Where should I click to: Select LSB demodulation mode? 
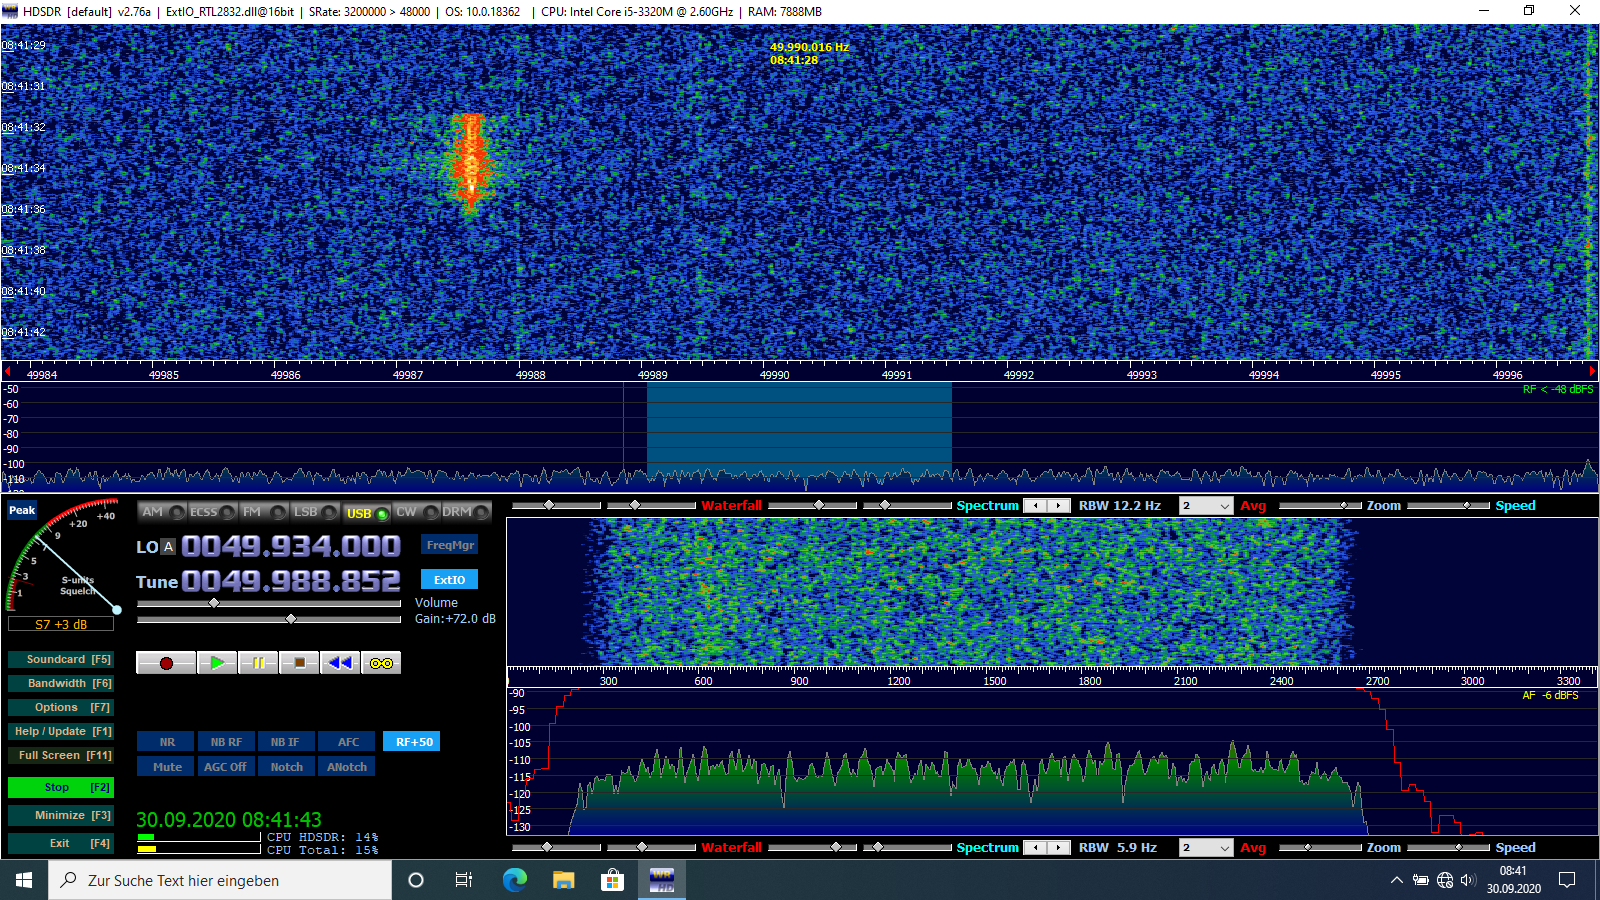(x=315, y=512)
